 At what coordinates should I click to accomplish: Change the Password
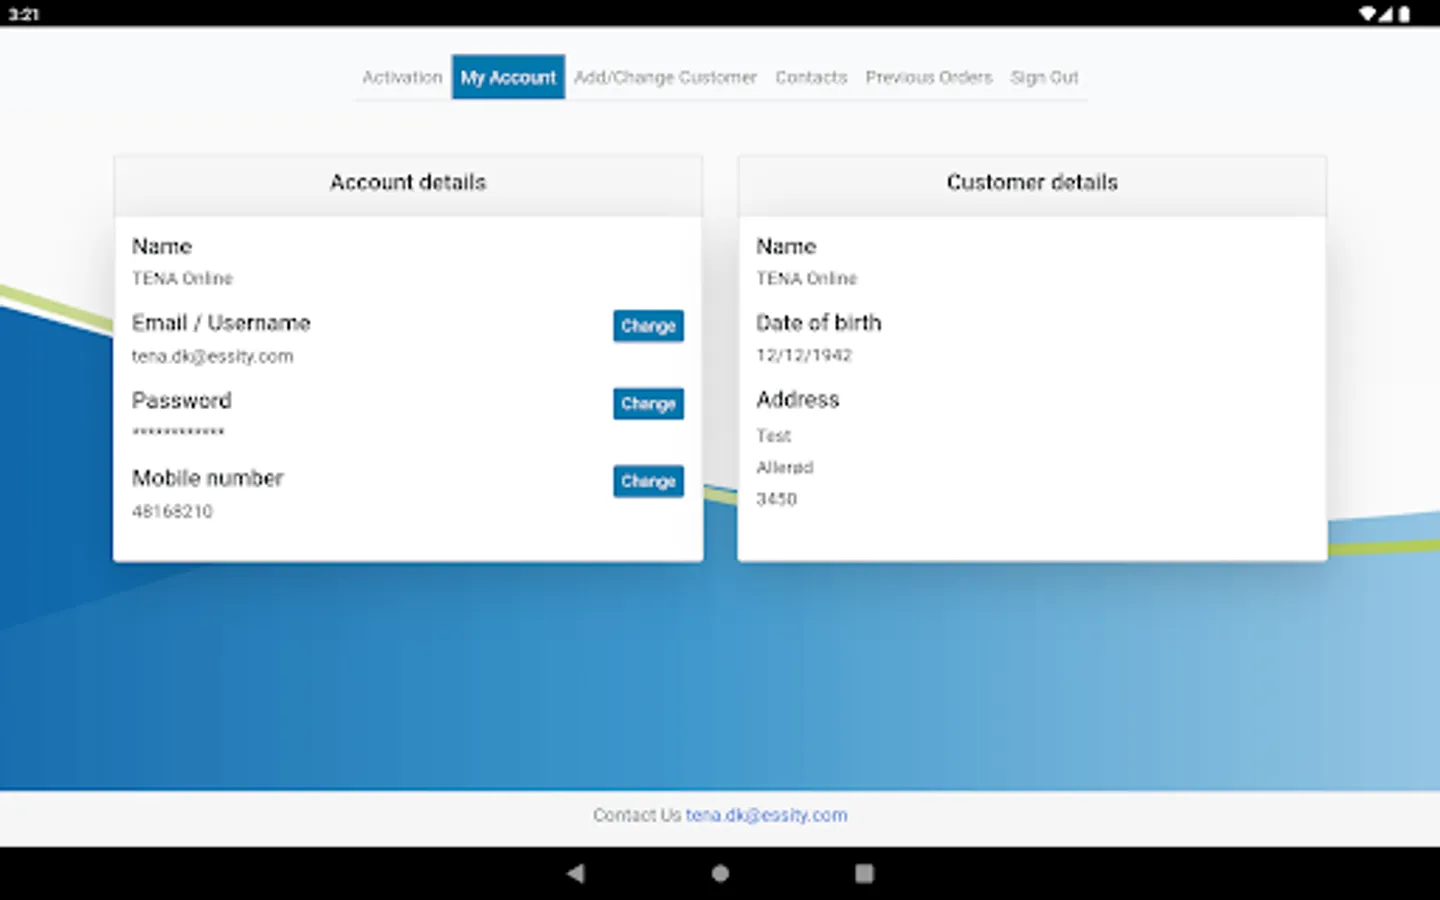[648, 404]
